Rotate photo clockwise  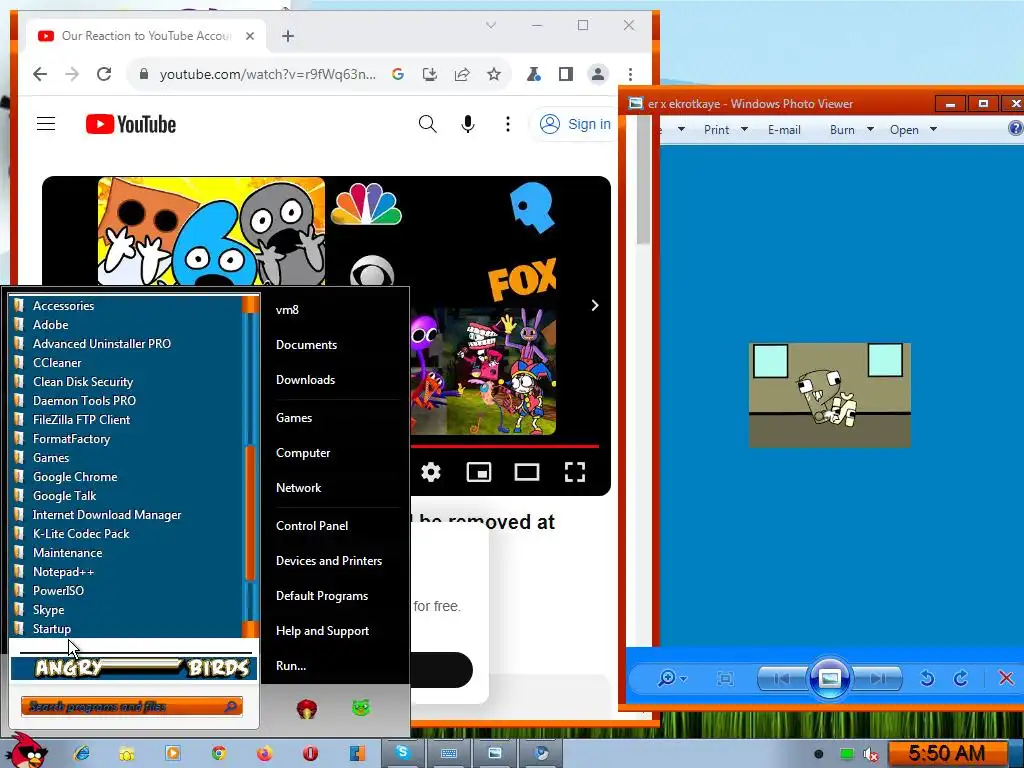[960, 679]
